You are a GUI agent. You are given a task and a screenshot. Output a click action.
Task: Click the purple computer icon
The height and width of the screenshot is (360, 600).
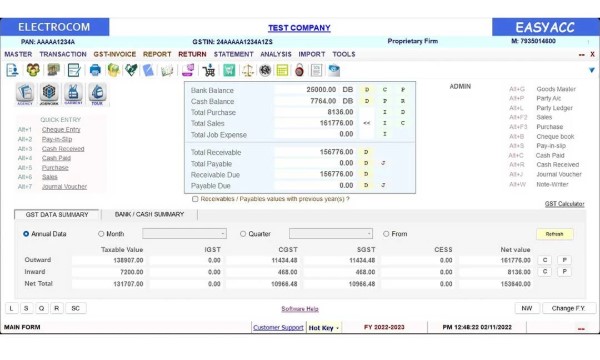point(188,70)
